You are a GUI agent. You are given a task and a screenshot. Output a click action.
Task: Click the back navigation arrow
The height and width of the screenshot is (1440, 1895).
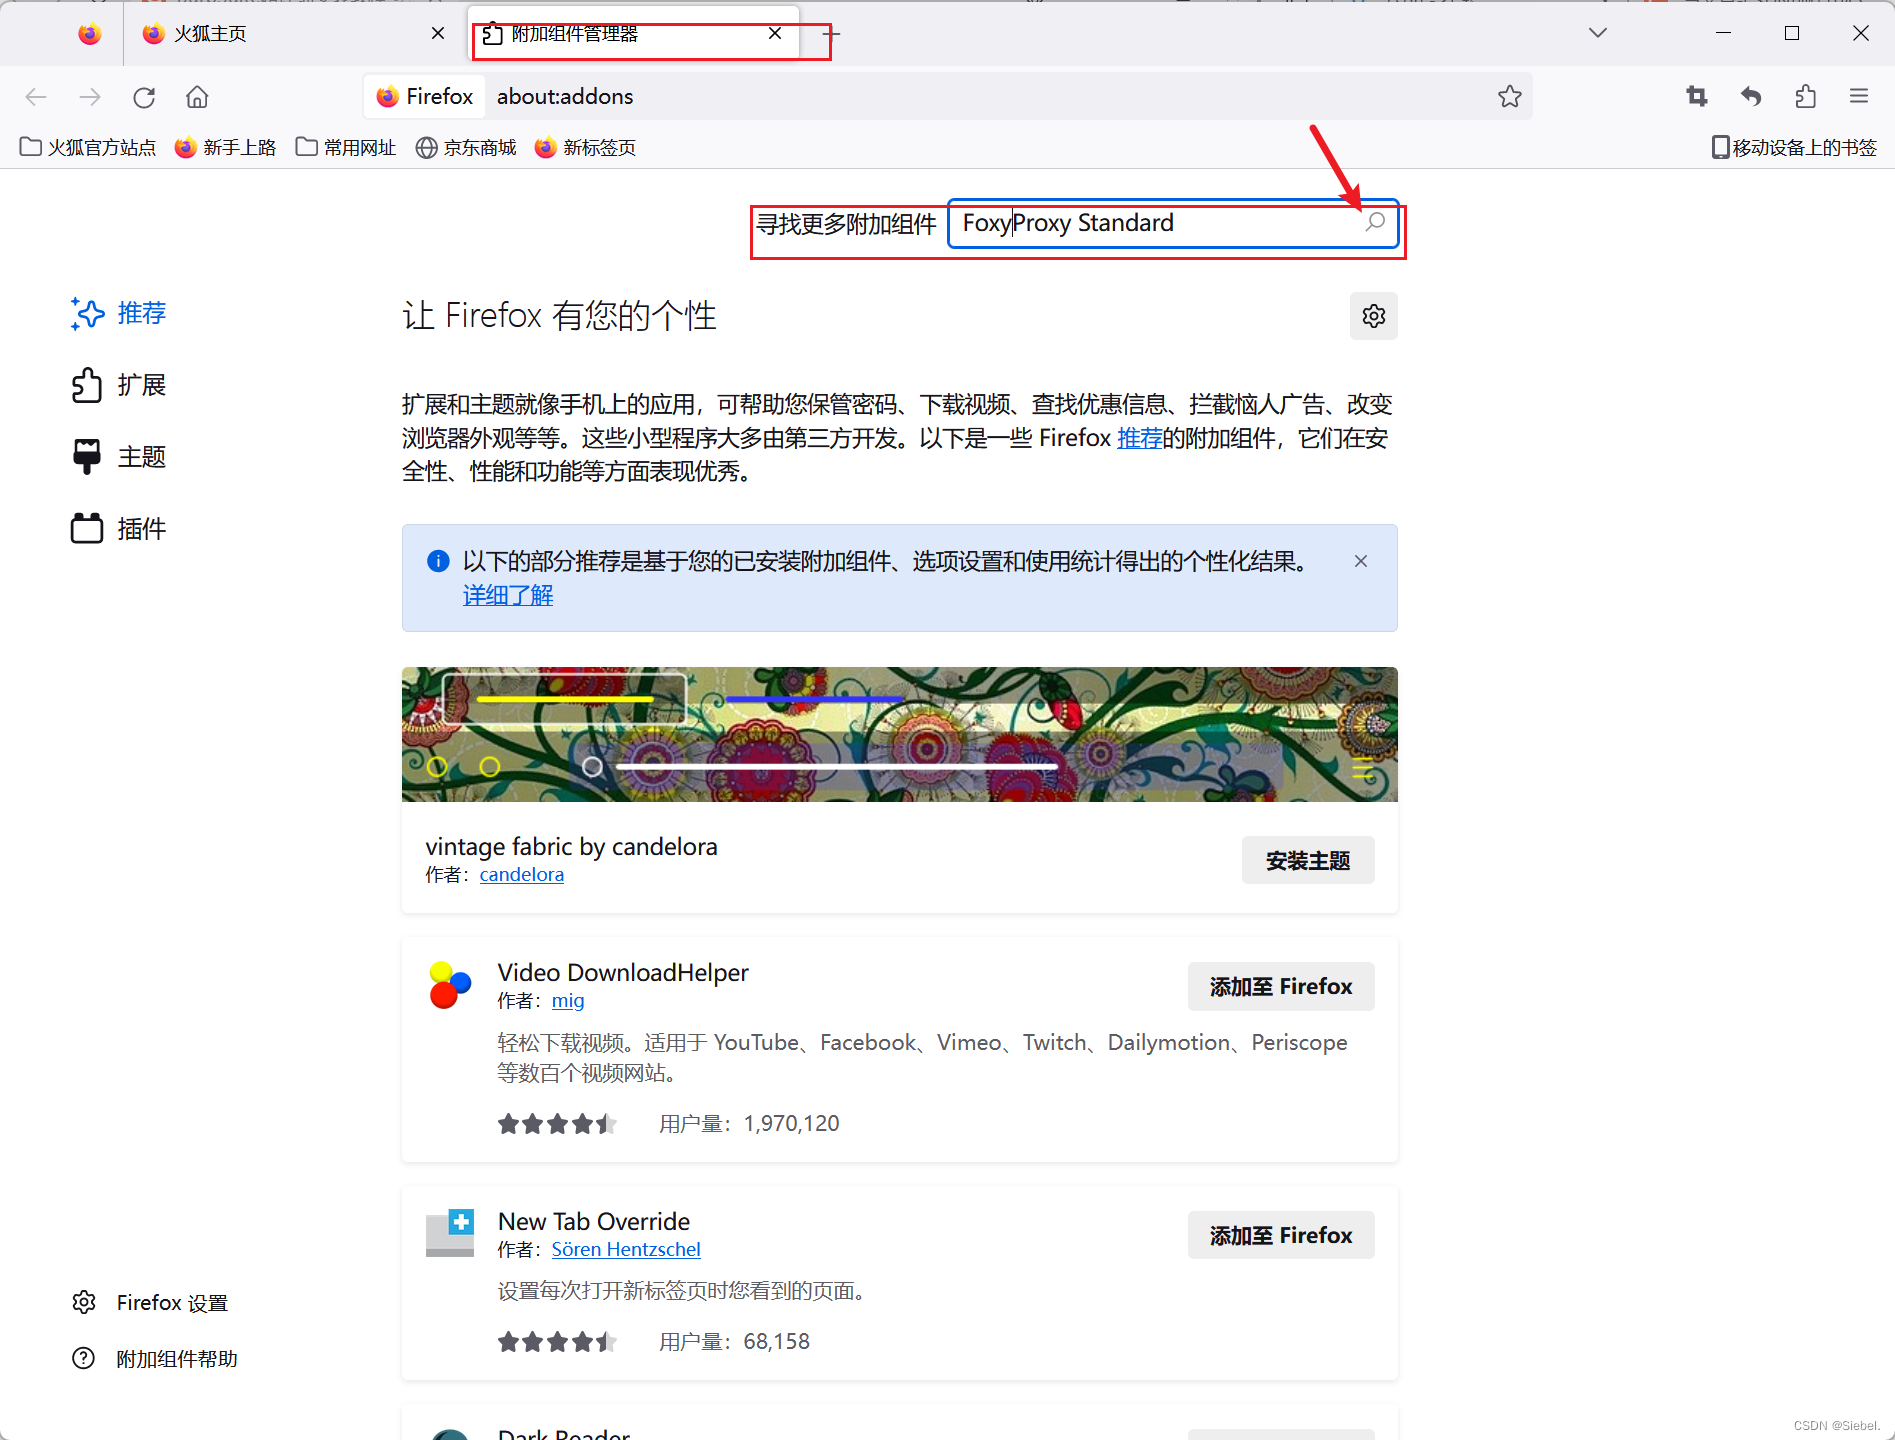36,97
